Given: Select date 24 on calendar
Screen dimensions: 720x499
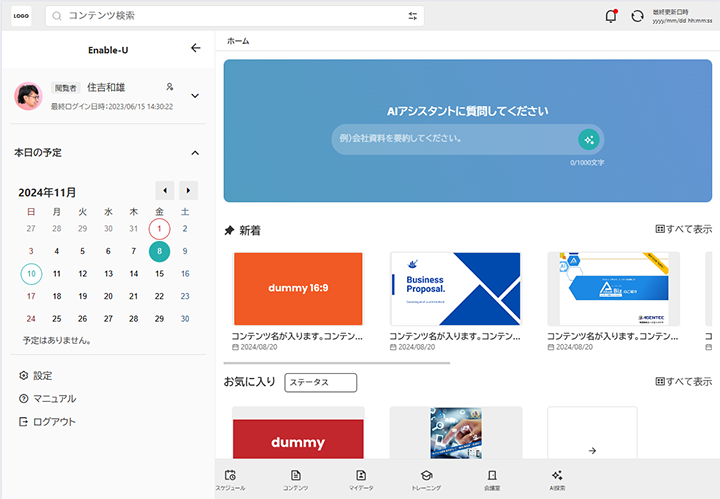Looking at the screenshot, I should tap(31, 319).
